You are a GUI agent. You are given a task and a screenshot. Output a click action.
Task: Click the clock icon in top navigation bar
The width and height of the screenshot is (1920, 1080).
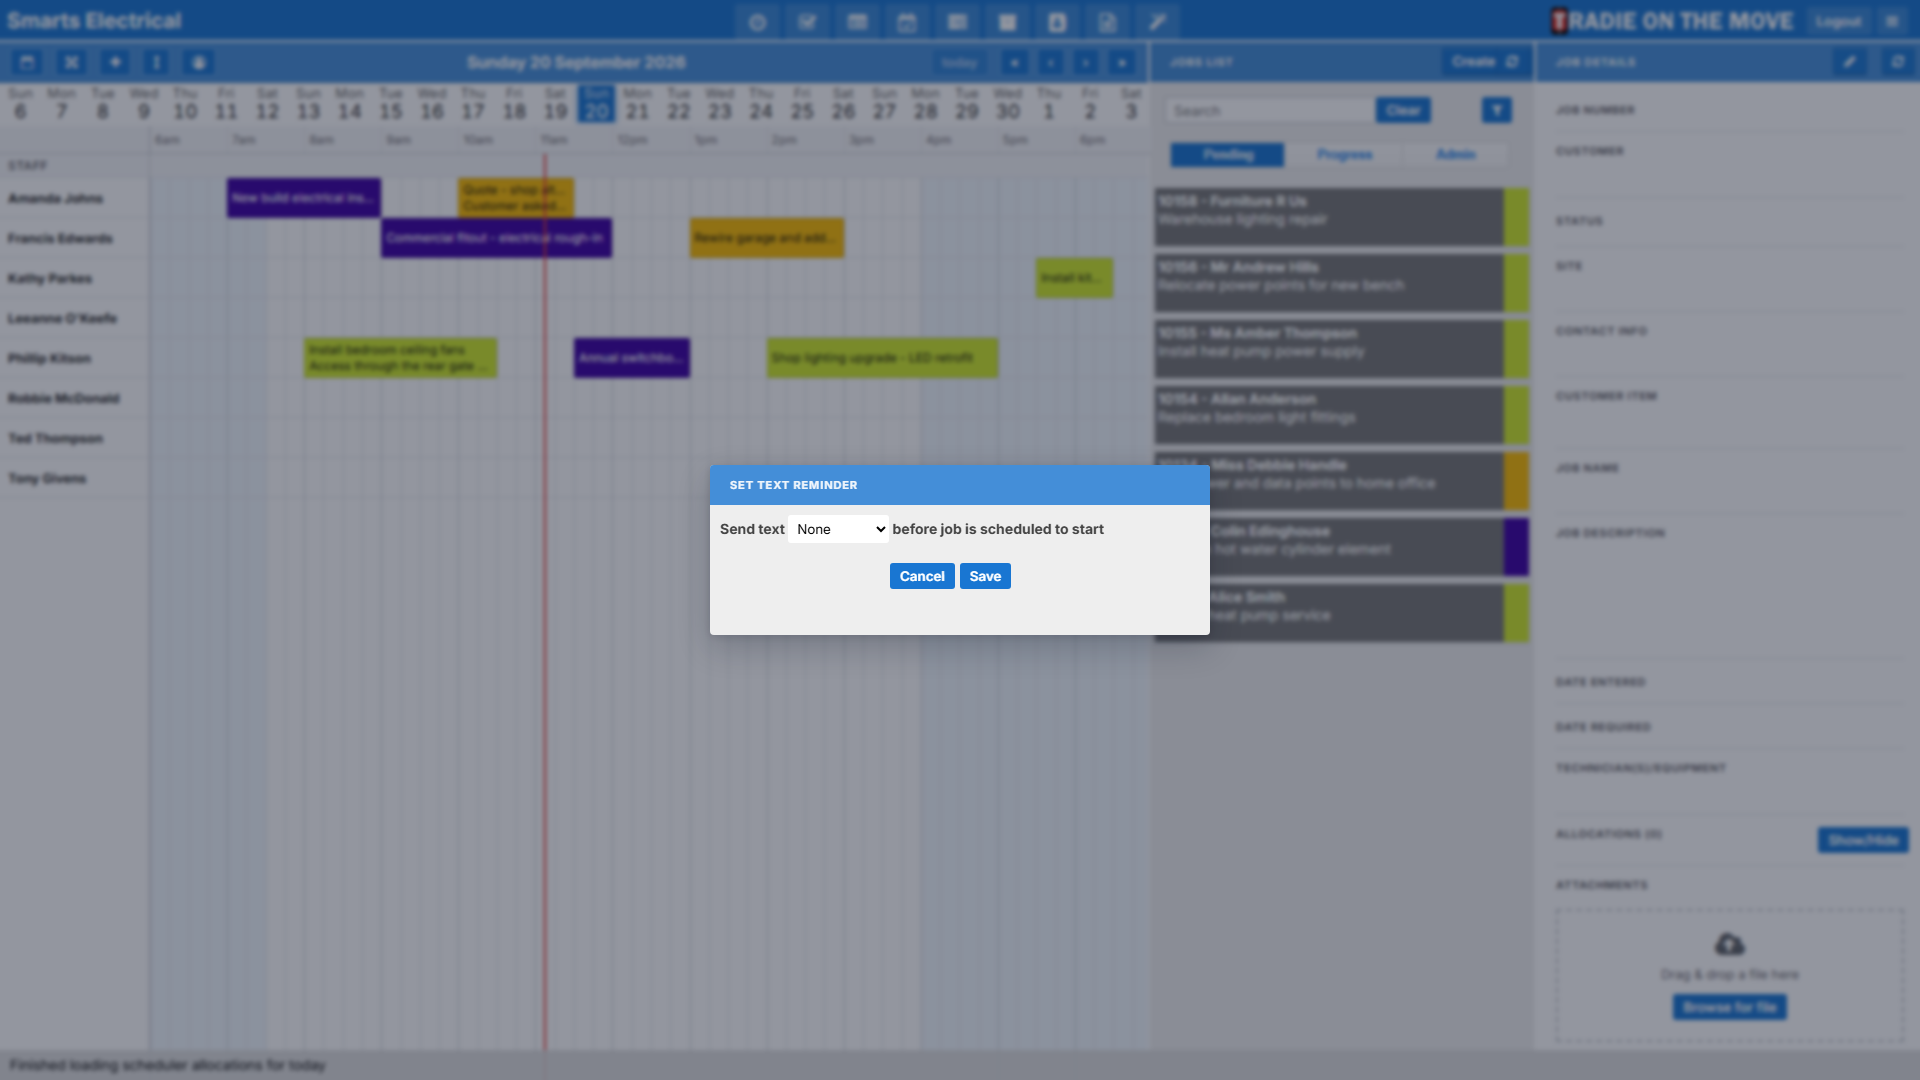click(757, 22)
